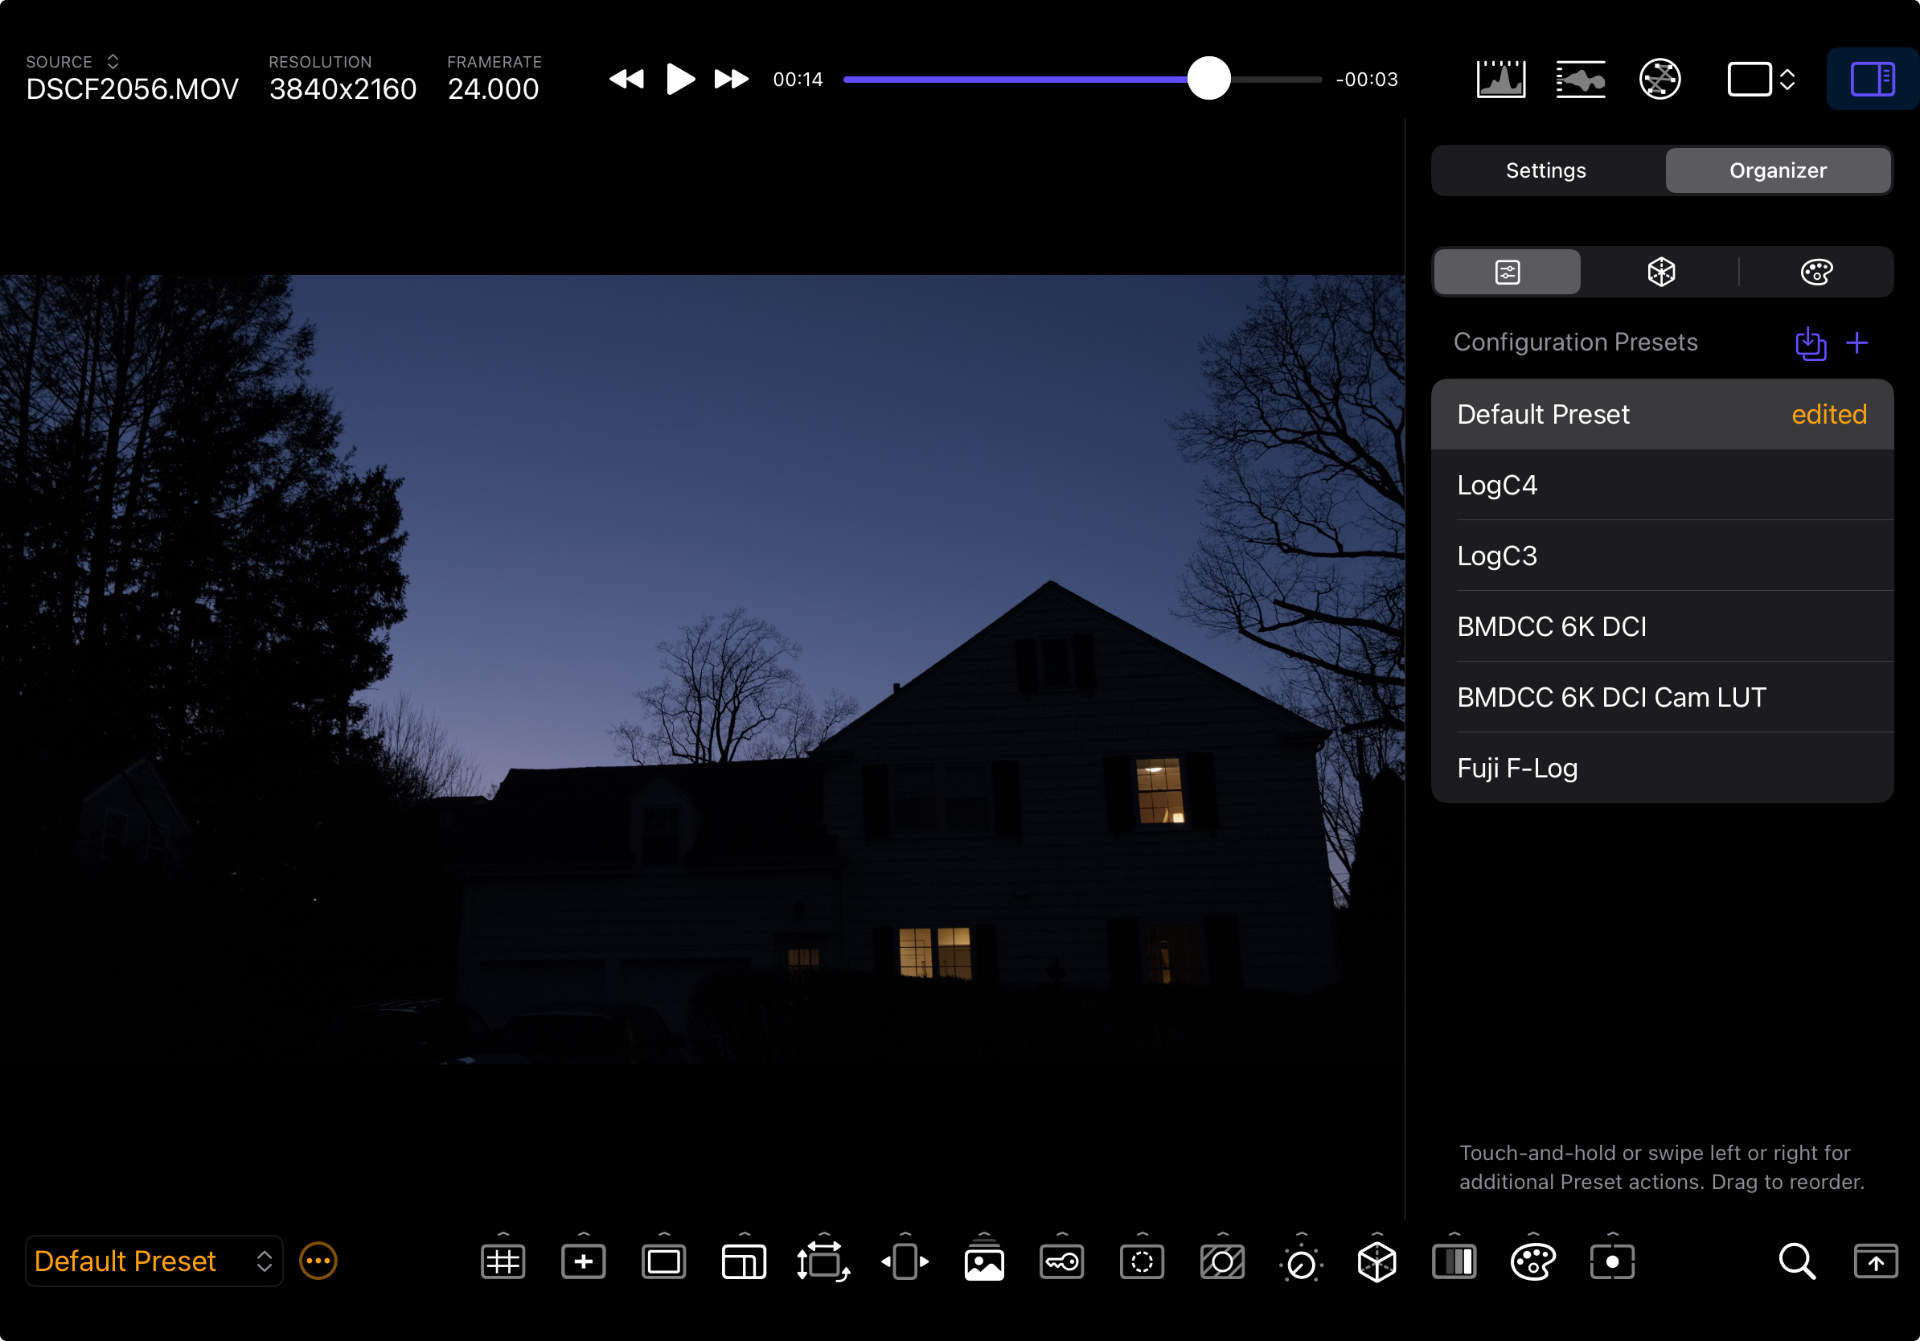Image resolution: width=1920 pixels, height=1341 pixels.
Task: Click the export upload icon
Action: pyautogui.click(x=1875, y=1262)
